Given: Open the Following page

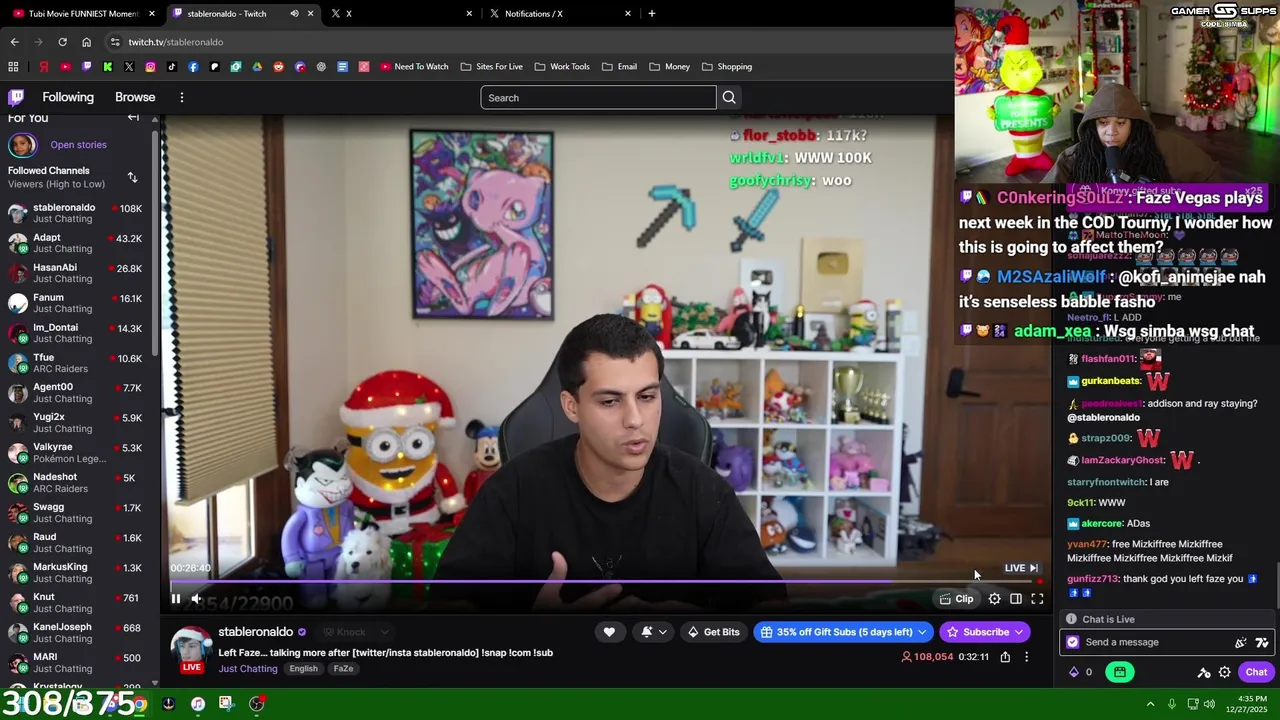Looking at the screenshot, I should (x=68, y=97).
